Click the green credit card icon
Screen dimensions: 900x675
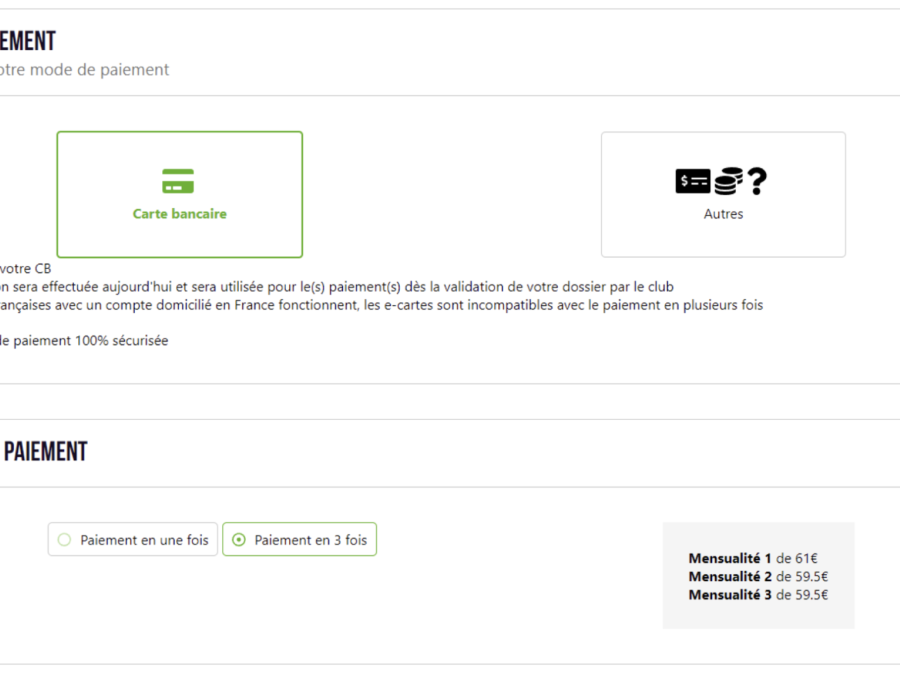pyautogui.click(x=178, y=181)
